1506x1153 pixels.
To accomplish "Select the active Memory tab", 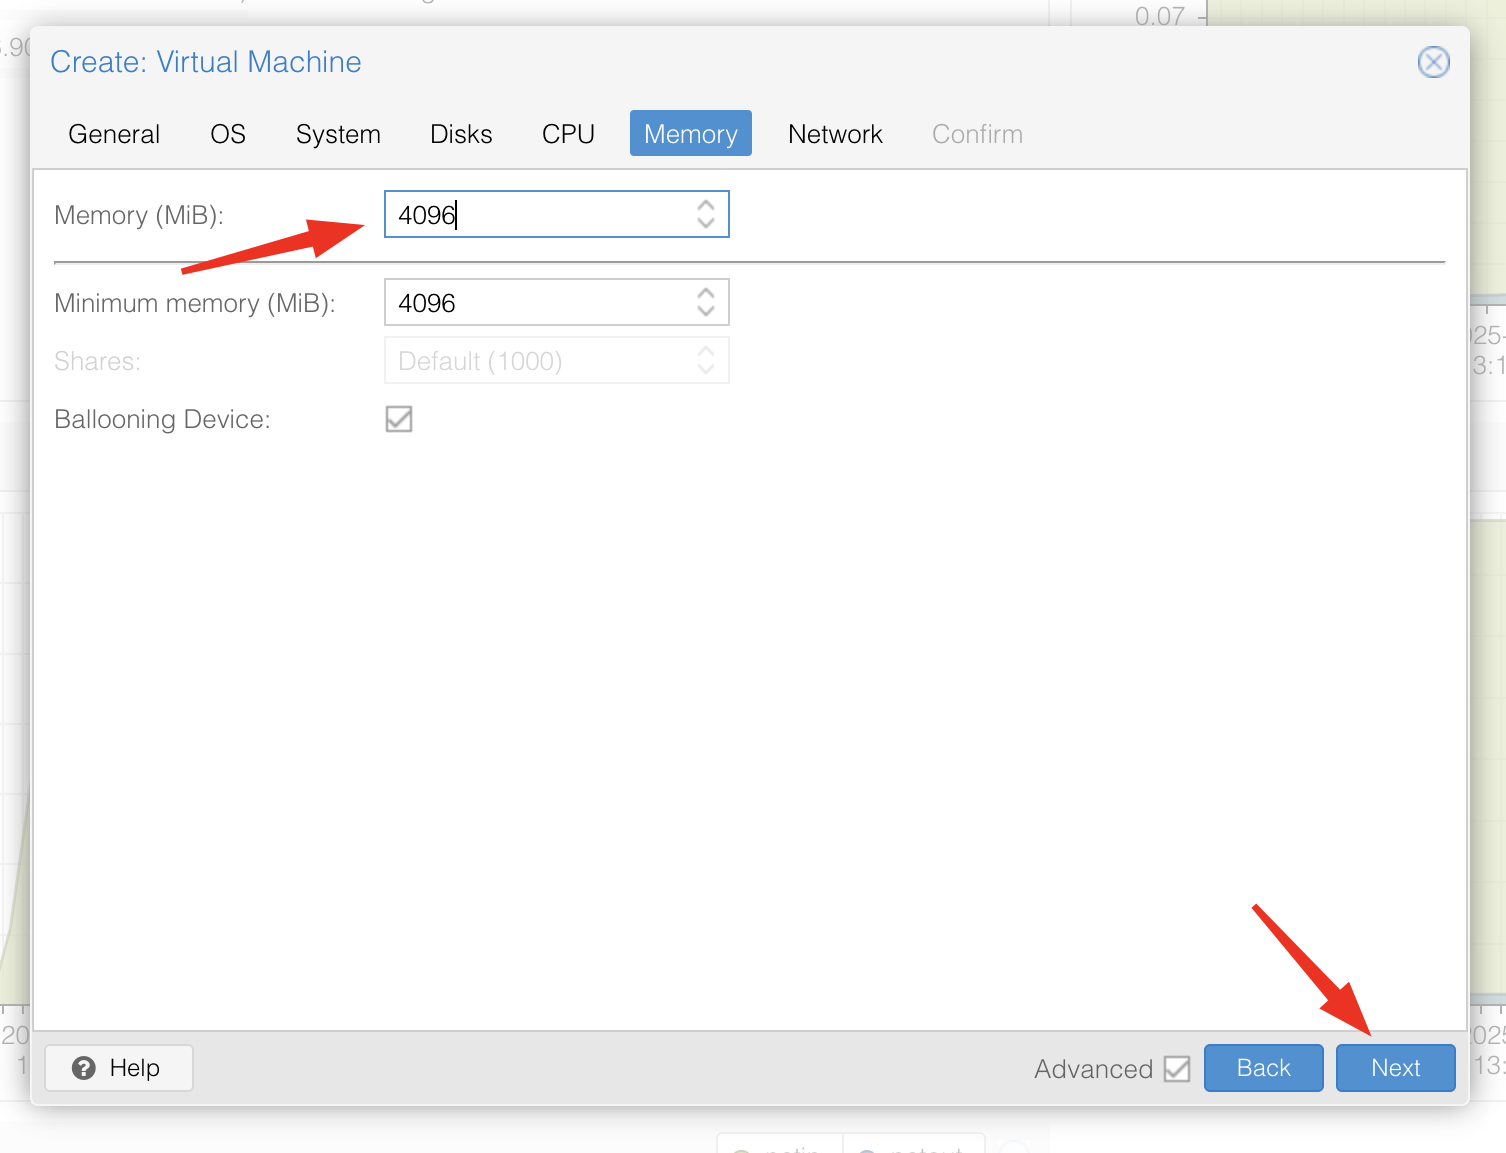I will click(690, 134).
